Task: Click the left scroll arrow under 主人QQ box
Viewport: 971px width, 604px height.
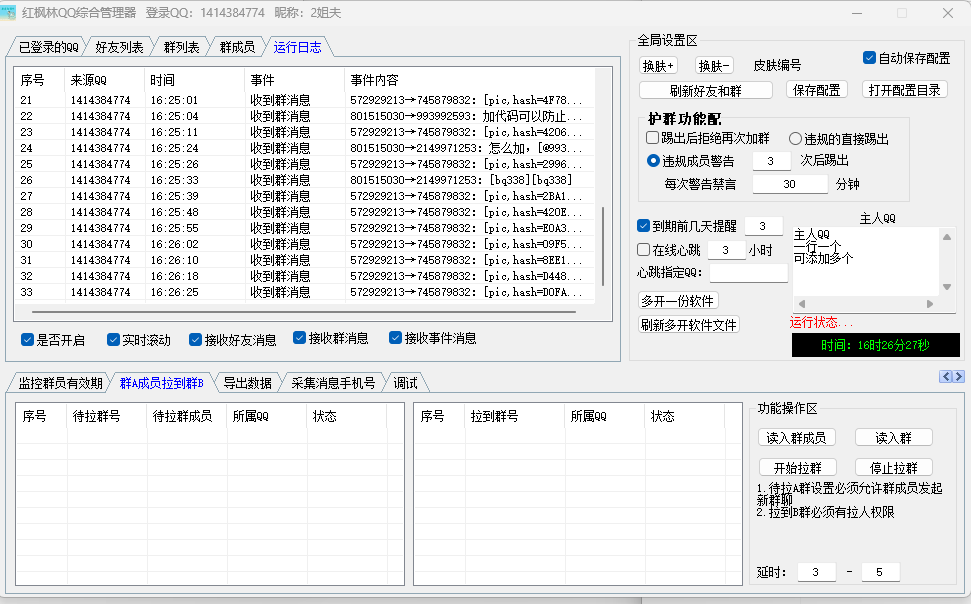Action: pos(800,303)
